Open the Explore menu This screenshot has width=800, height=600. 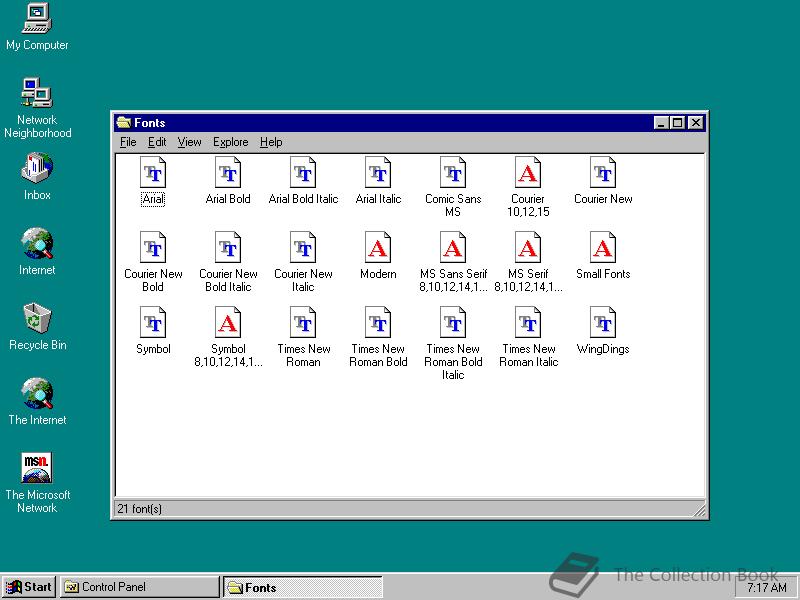231,142
